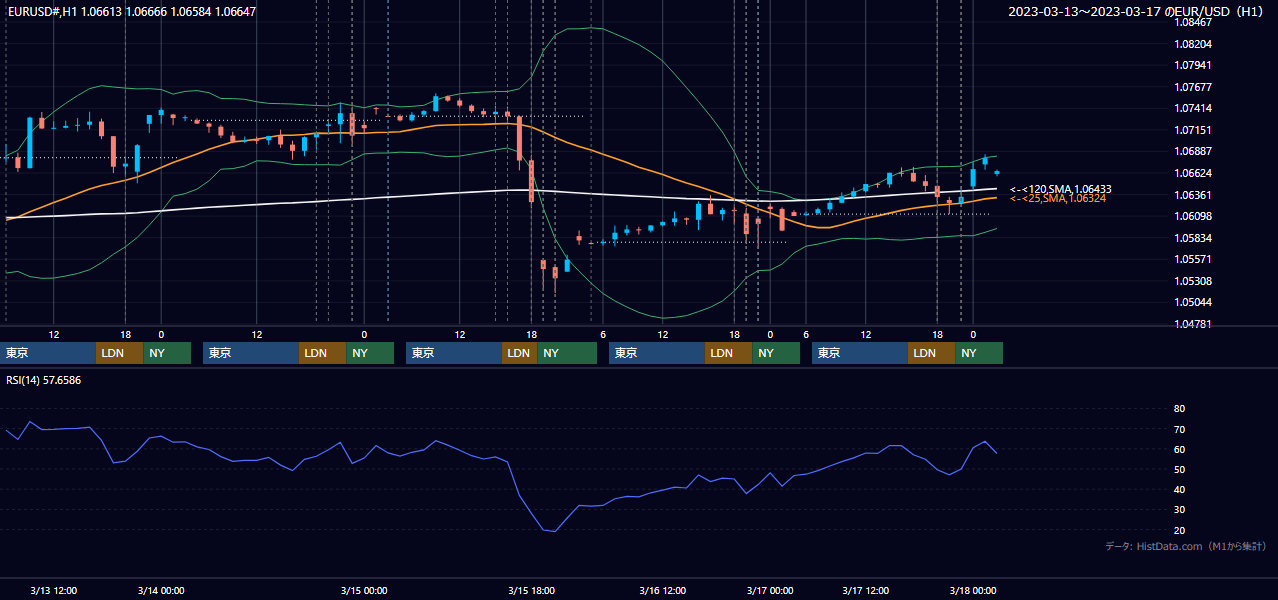
Task: Select the 2023-03-13～2023-03-17 EUR/USD (H1) chart title
Action: [1137, 12]
